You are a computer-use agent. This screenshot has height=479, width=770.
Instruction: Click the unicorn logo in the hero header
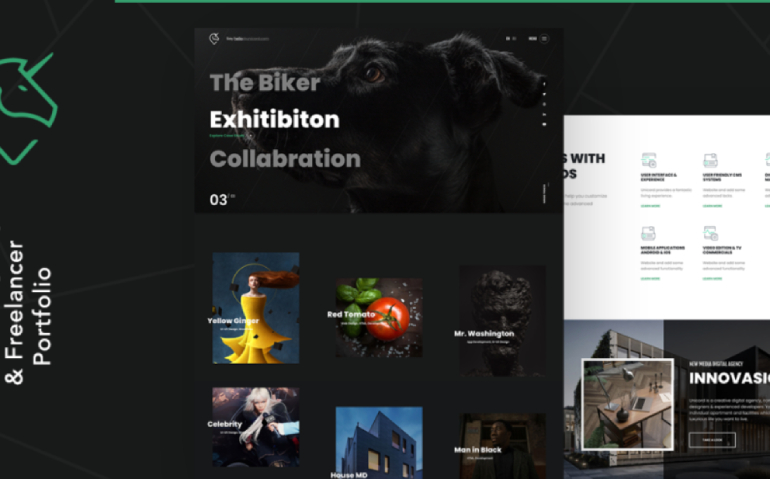point(214,38)
